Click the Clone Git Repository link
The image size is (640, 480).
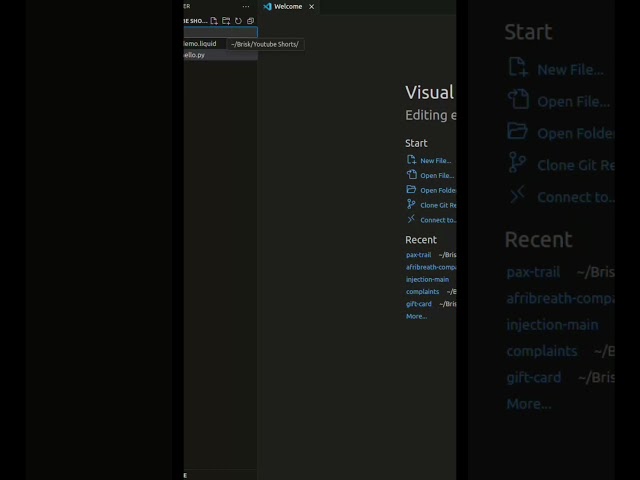(438, 205)
